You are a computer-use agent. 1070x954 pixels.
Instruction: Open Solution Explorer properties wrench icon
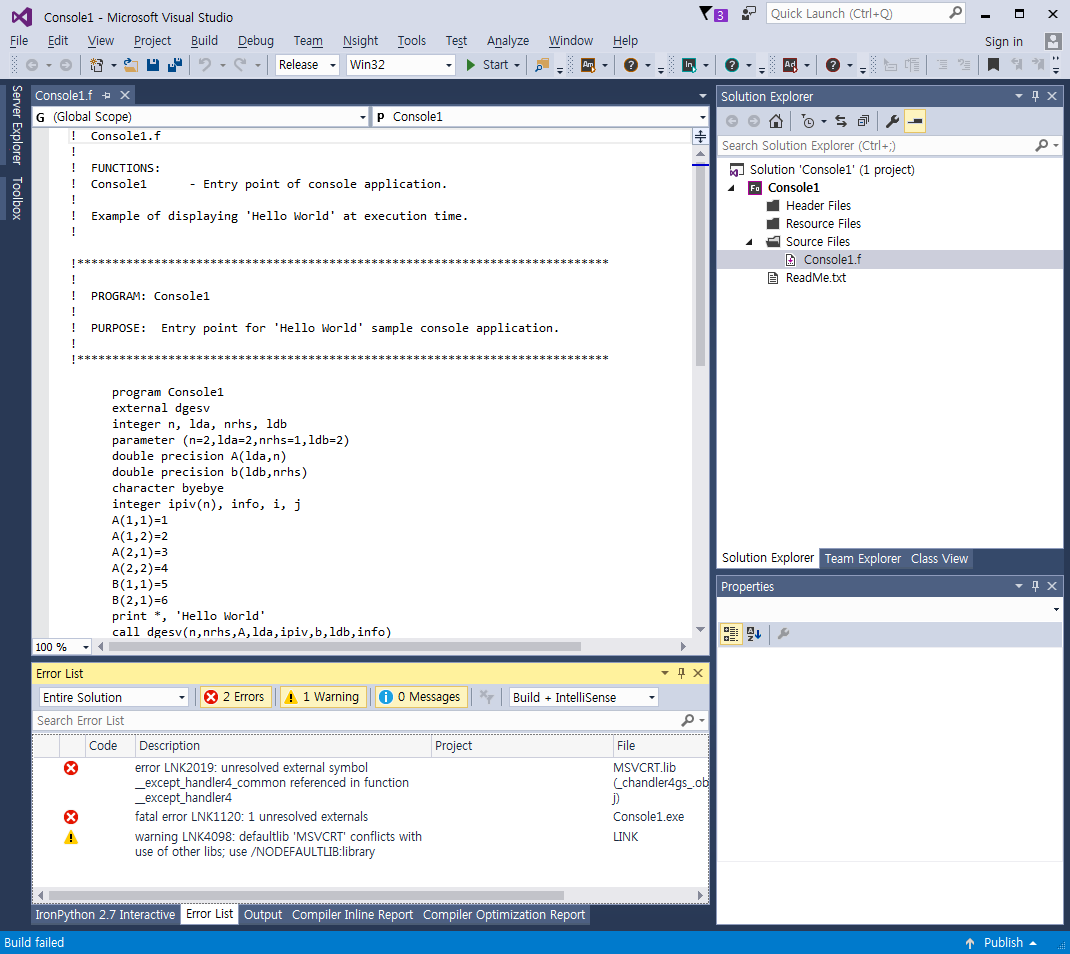(x=893, y=121)
